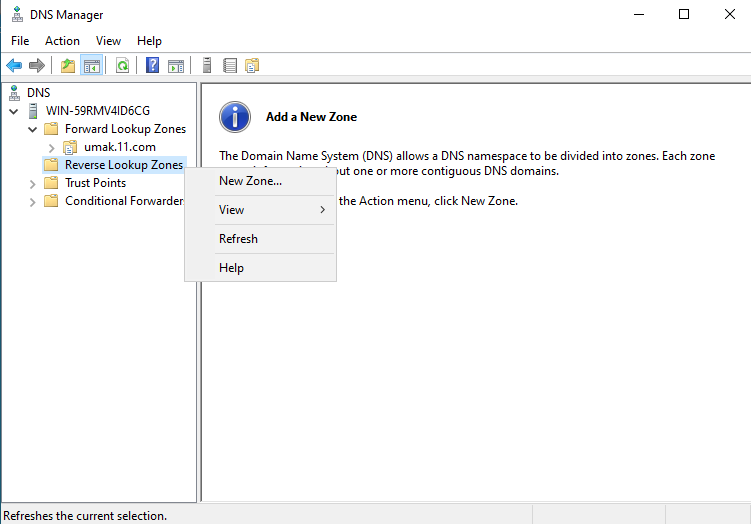Select umak.11.com zone label

120,147
